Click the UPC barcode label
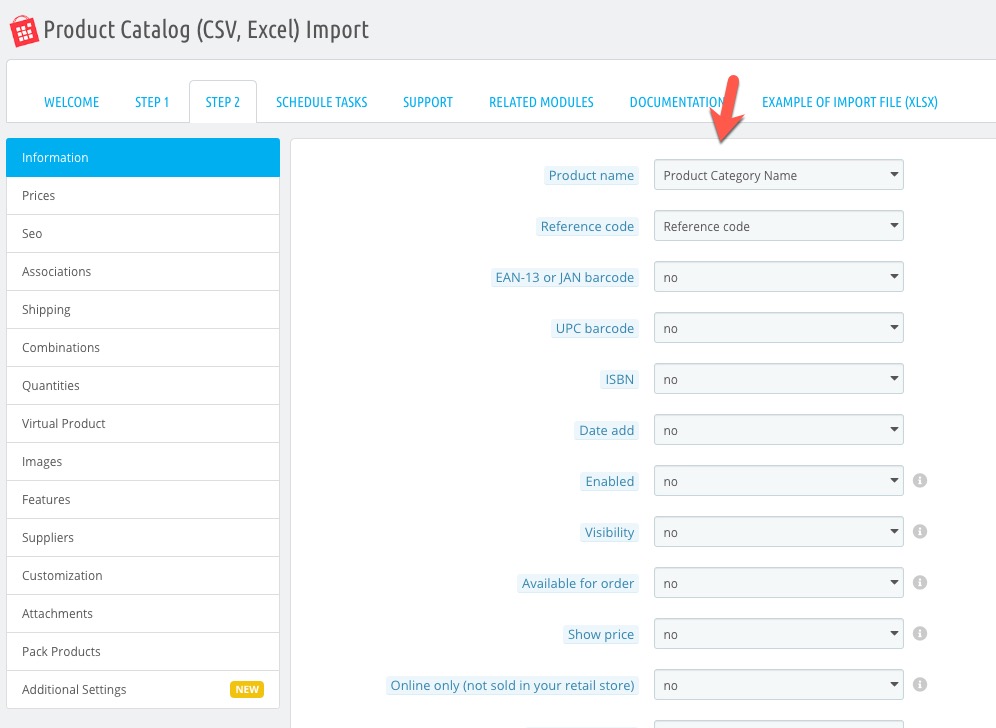This screenshot has width=996, height=728. point(595,328)
